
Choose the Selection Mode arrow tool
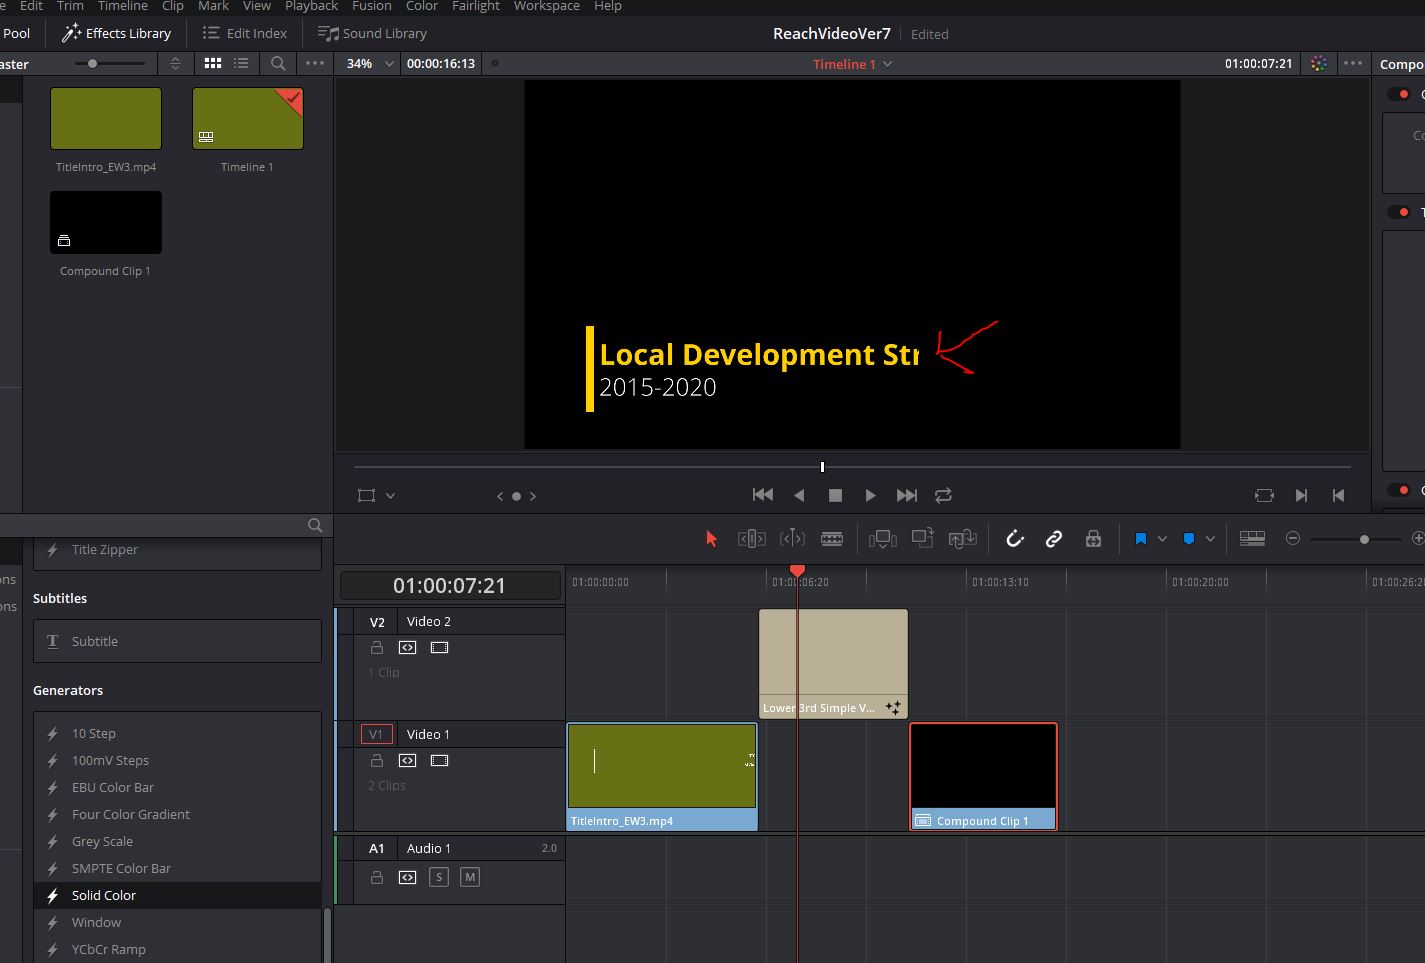(x=711, y=539)
